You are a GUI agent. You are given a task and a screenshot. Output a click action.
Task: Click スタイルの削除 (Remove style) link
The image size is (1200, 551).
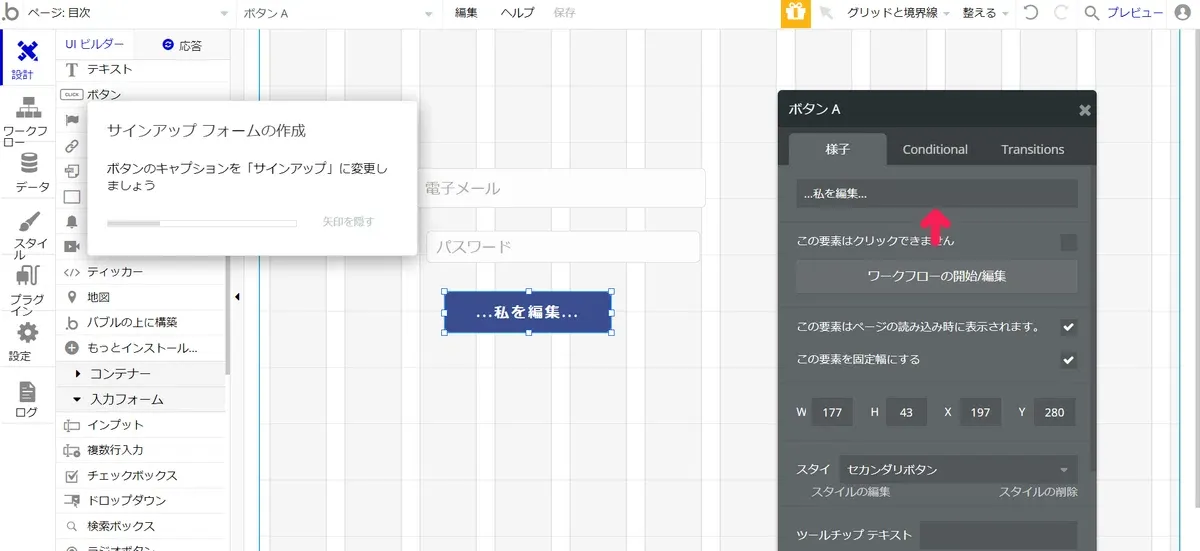(1038, 492)
